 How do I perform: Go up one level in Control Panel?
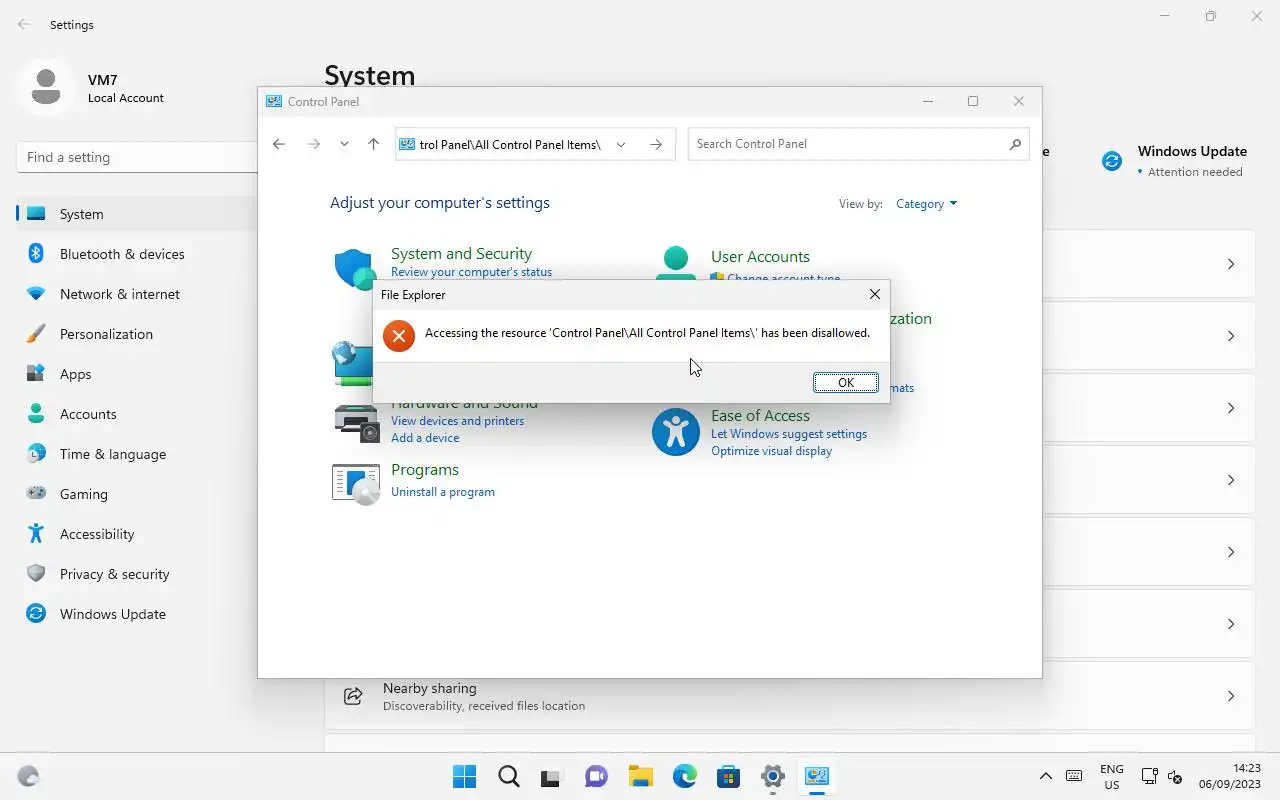point(373,144)
